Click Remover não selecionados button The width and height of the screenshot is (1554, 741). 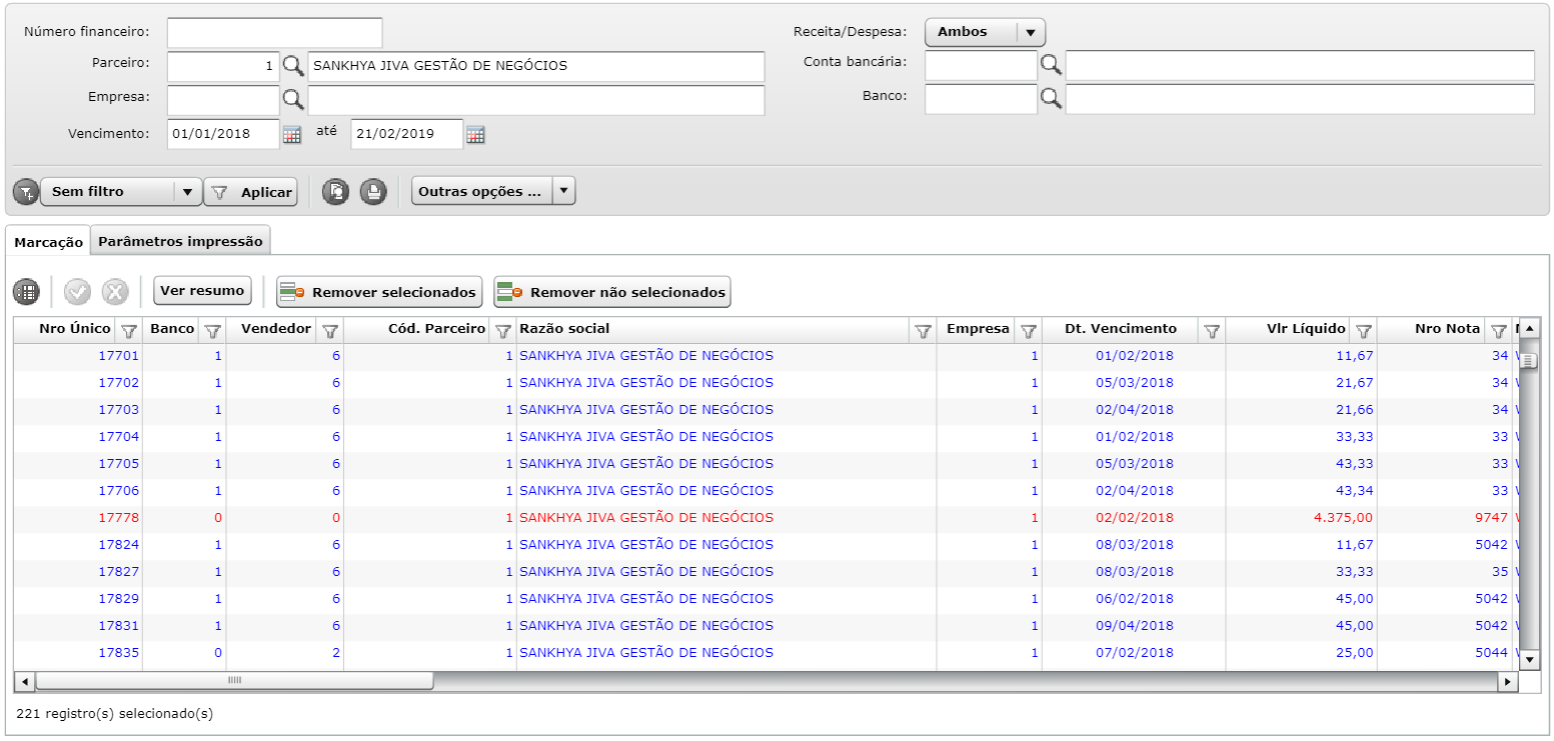pos(612,292)
